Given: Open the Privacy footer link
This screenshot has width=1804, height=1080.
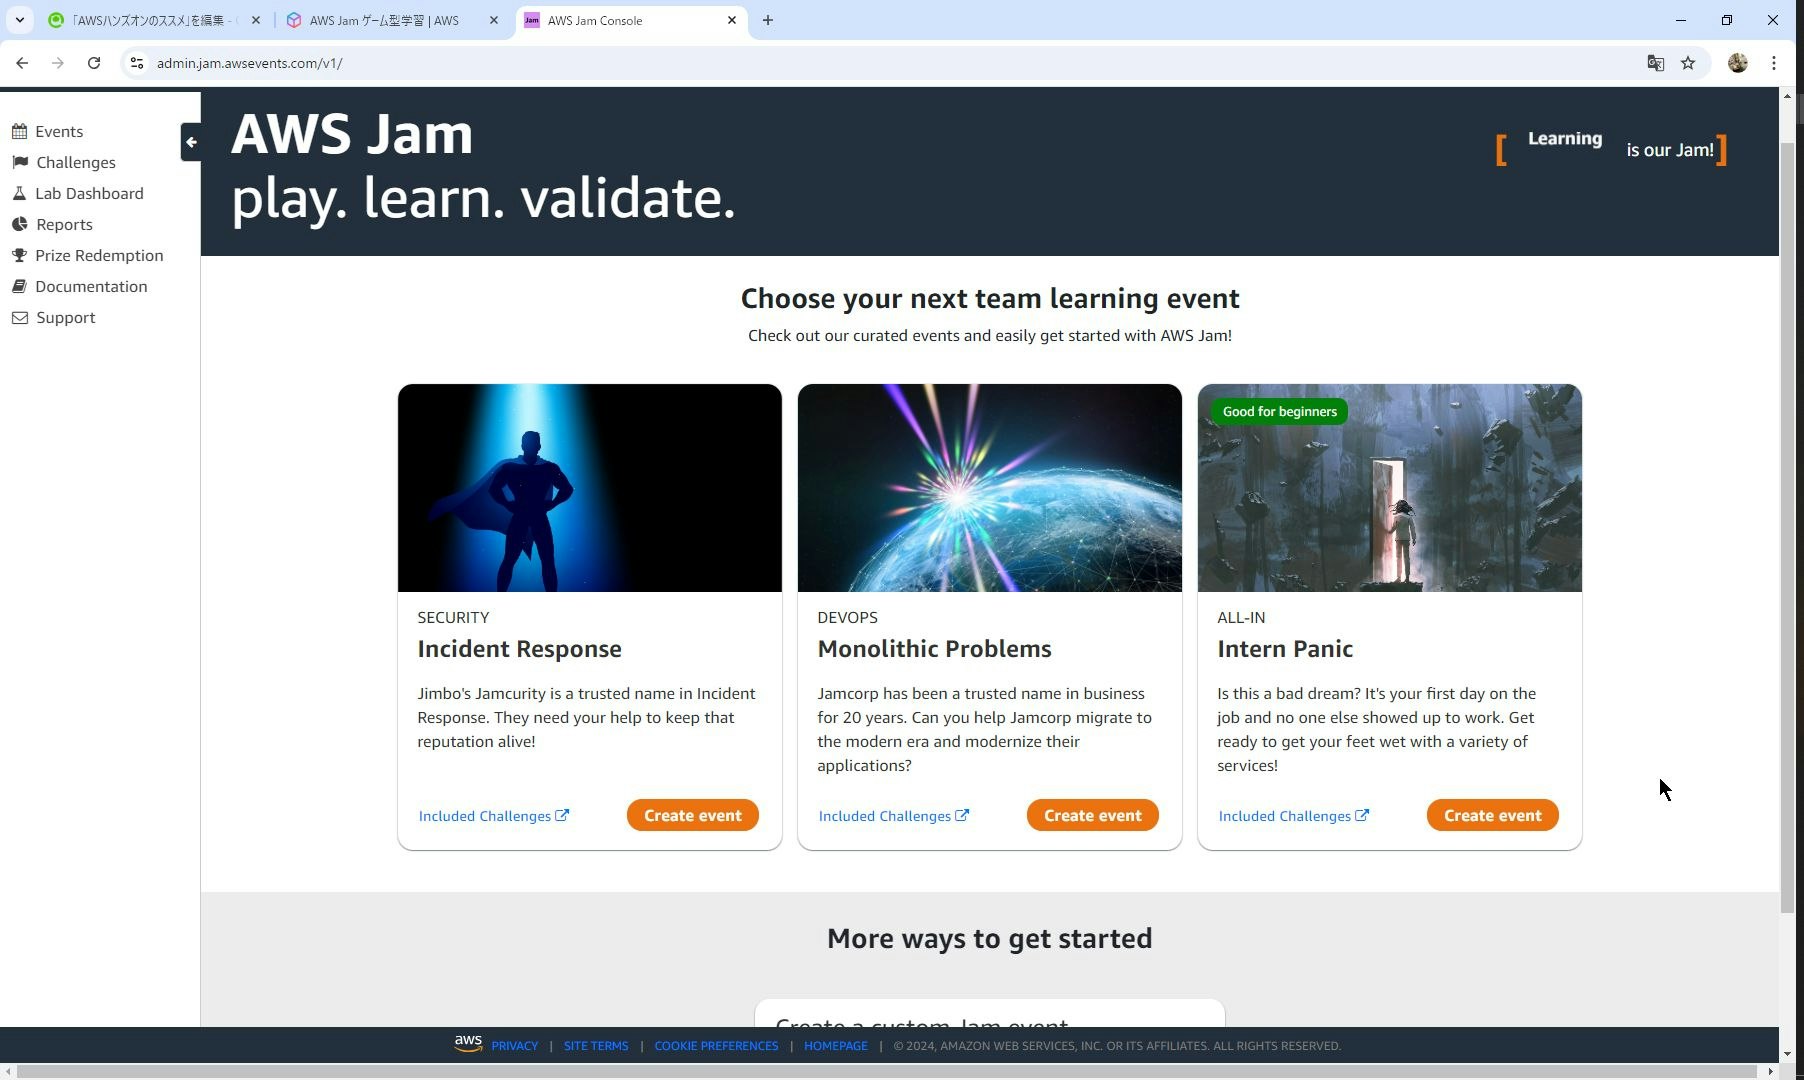Looking at the screenshot, I should [x=514, y=1045].
